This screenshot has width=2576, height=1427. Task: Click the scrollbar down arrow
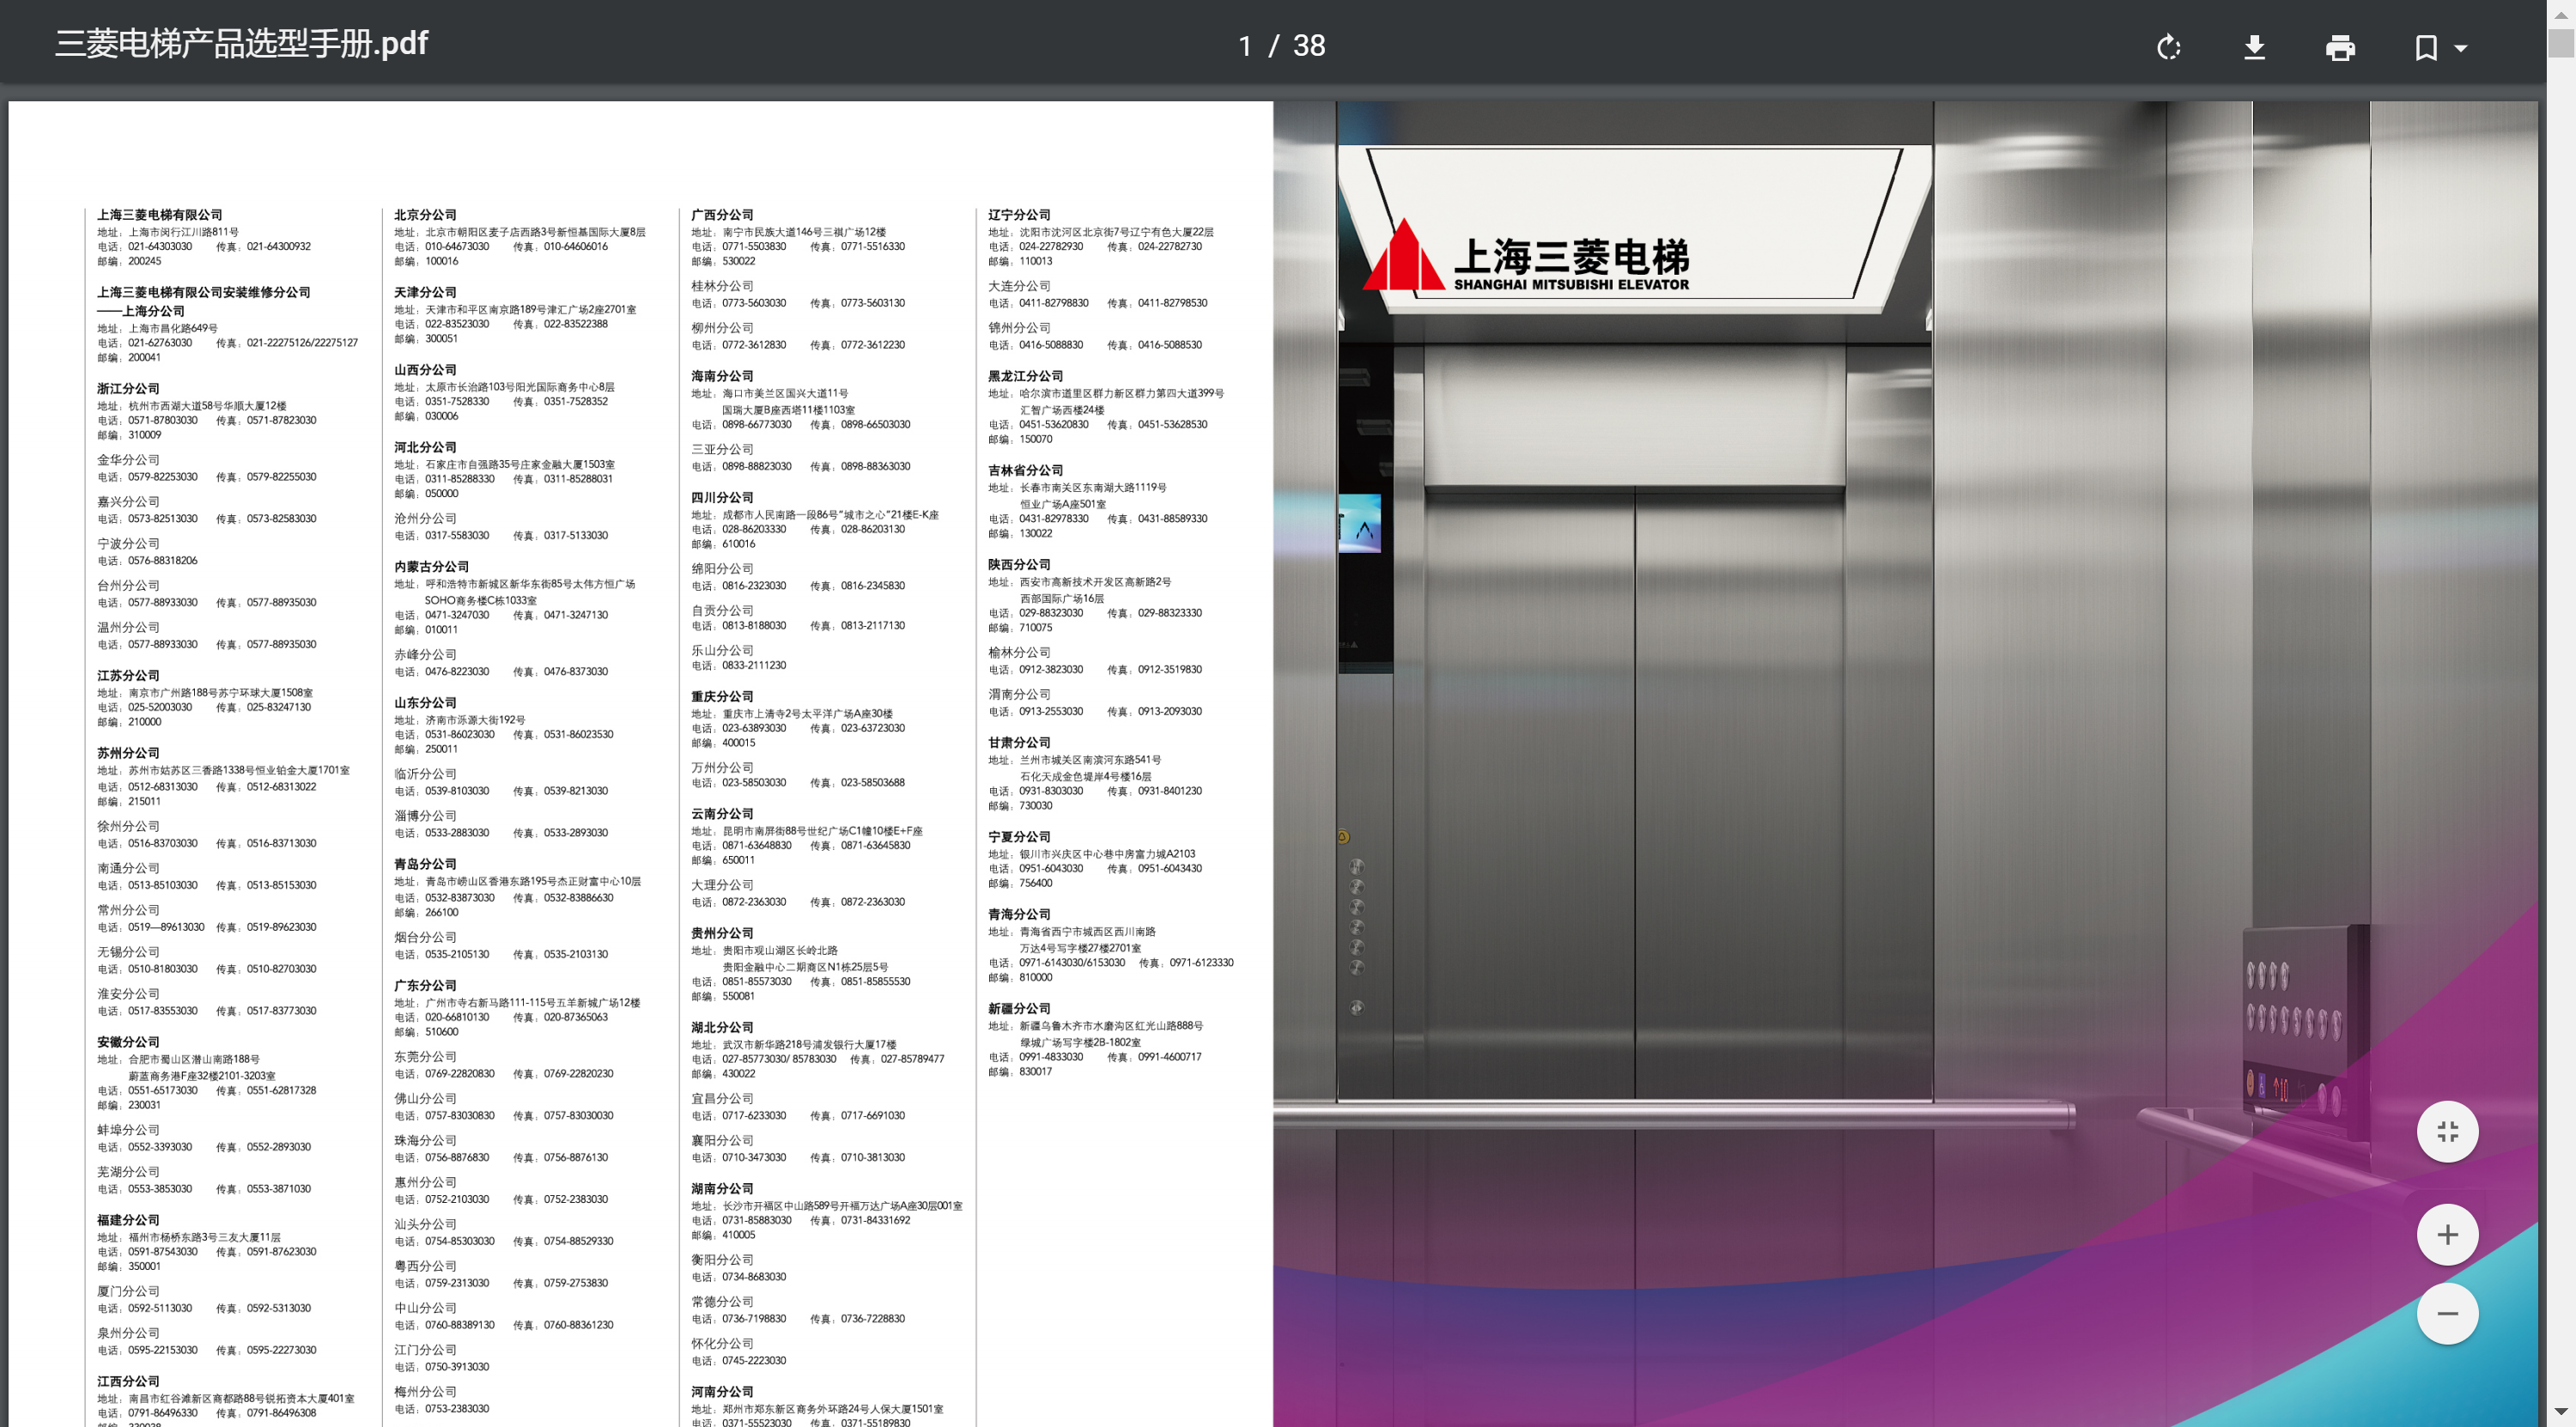point(2560,1412)
